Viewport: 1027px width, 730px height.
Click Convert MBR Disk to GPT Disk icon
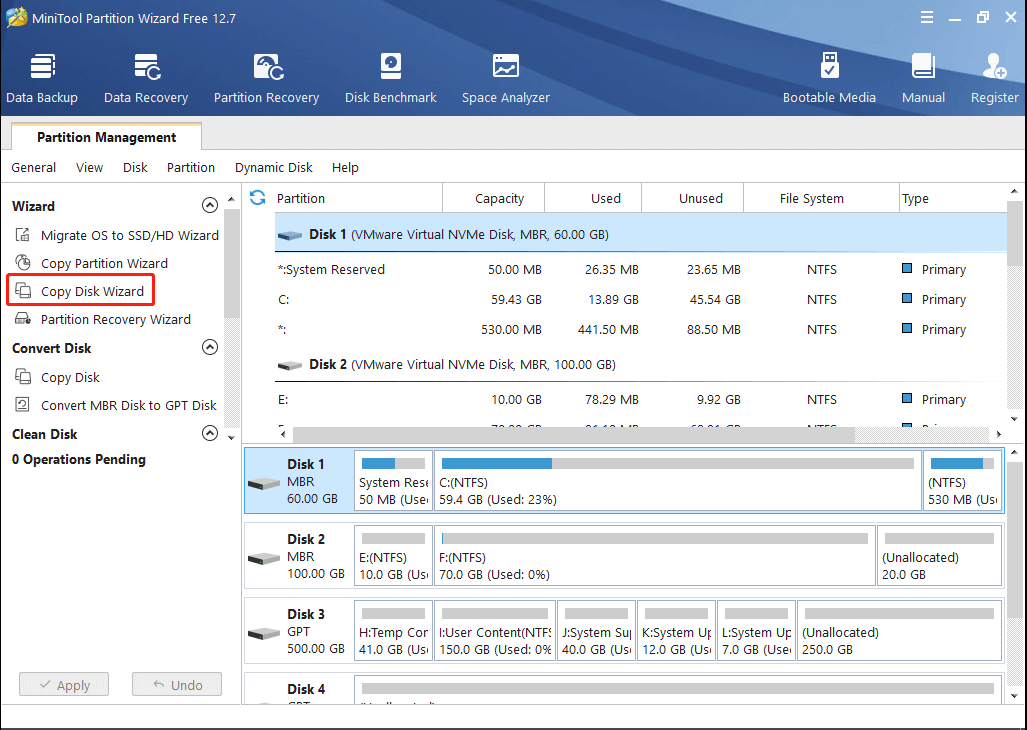(x=23, y=405)
